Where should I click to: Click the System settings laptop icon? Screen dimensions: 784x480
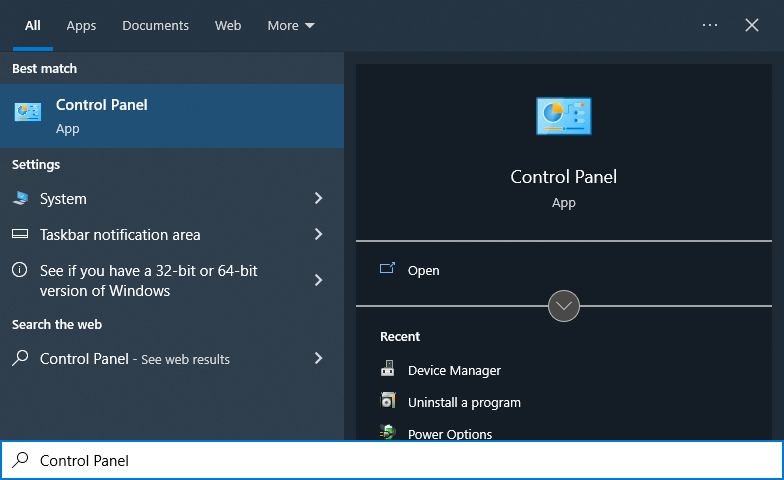click(x=20, y=198)
